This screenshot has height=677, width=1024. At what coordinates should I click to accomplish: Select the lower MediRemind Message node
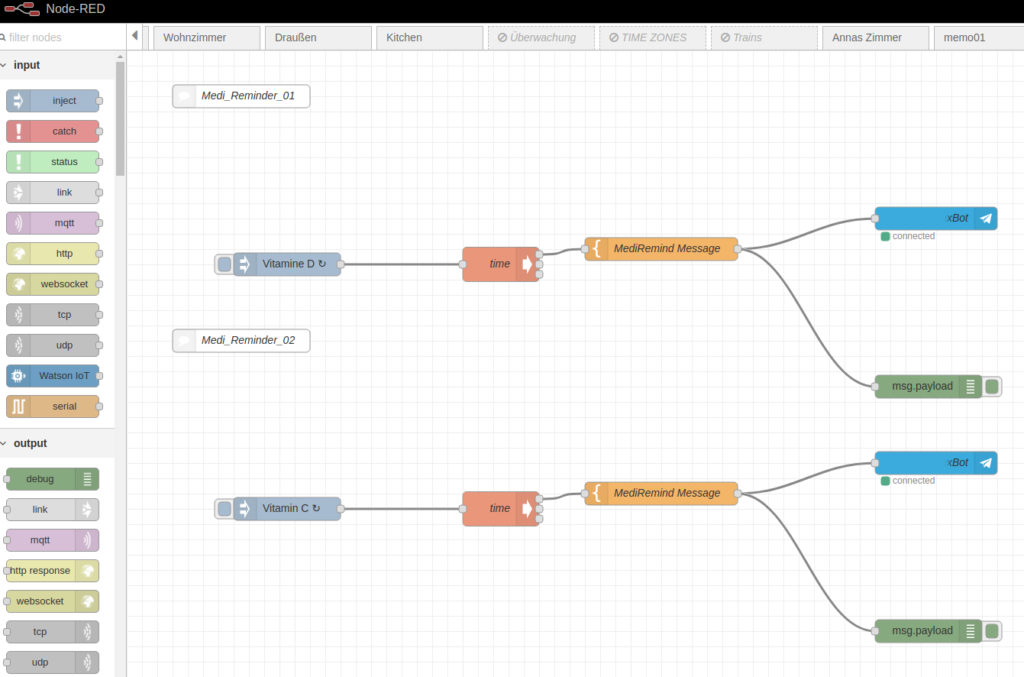coord(661,493)
